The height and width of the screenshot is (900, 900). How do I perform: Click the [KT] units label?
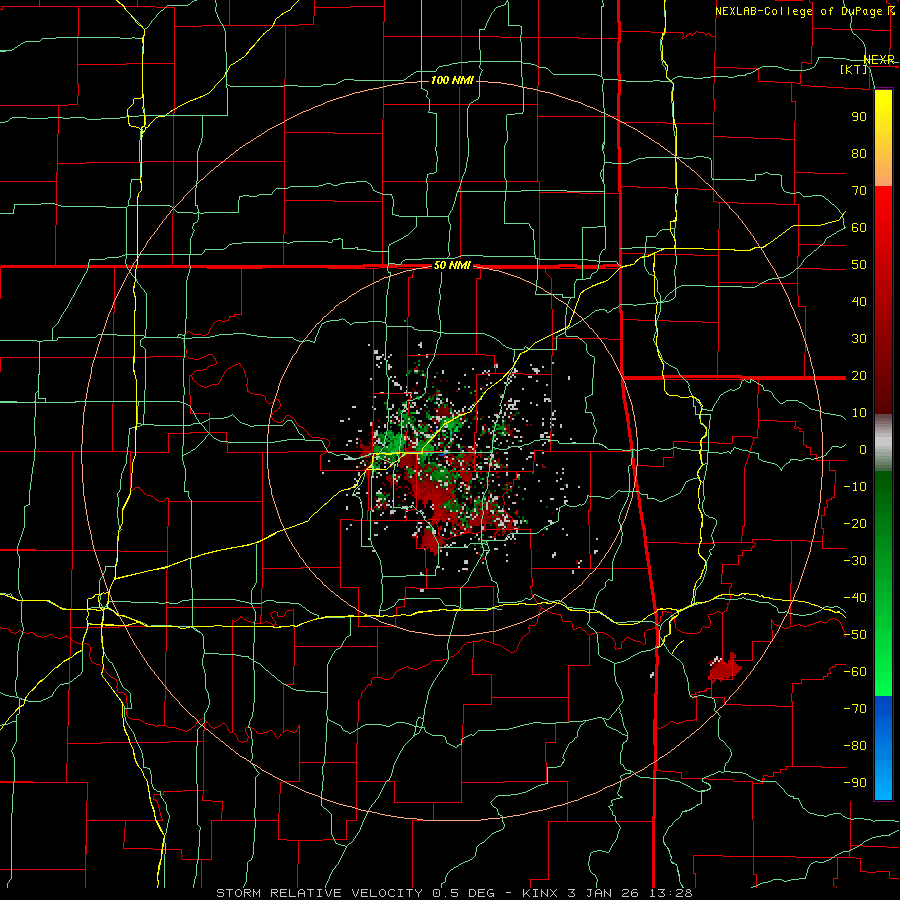(854, 69)
